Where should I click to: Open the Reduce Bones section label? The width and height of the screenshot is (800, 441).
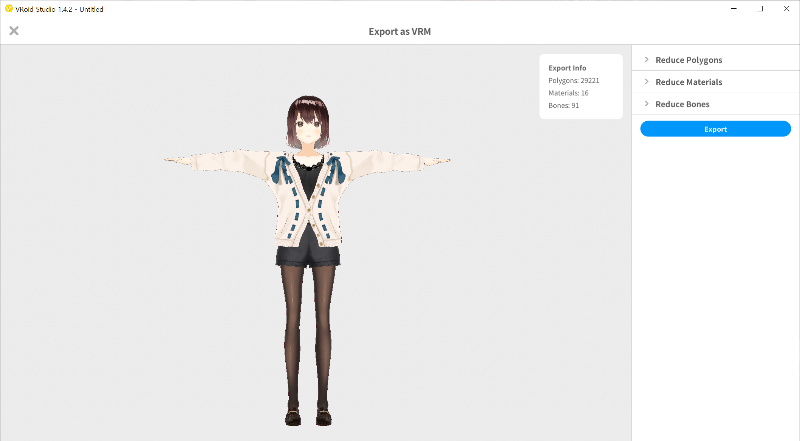(x=682, y=104)
